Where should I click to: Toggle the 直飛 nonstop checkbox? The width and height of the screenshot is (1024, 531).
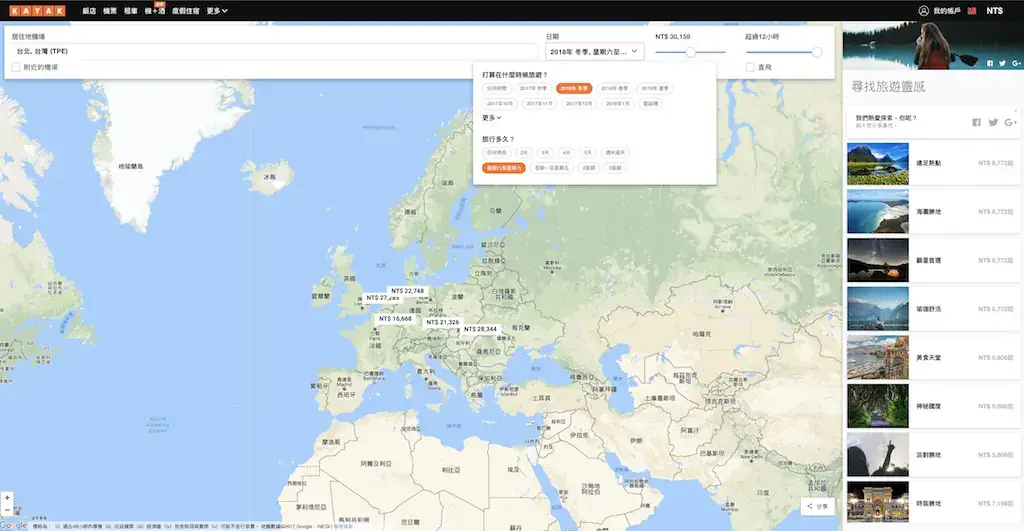tap(750, 67)
